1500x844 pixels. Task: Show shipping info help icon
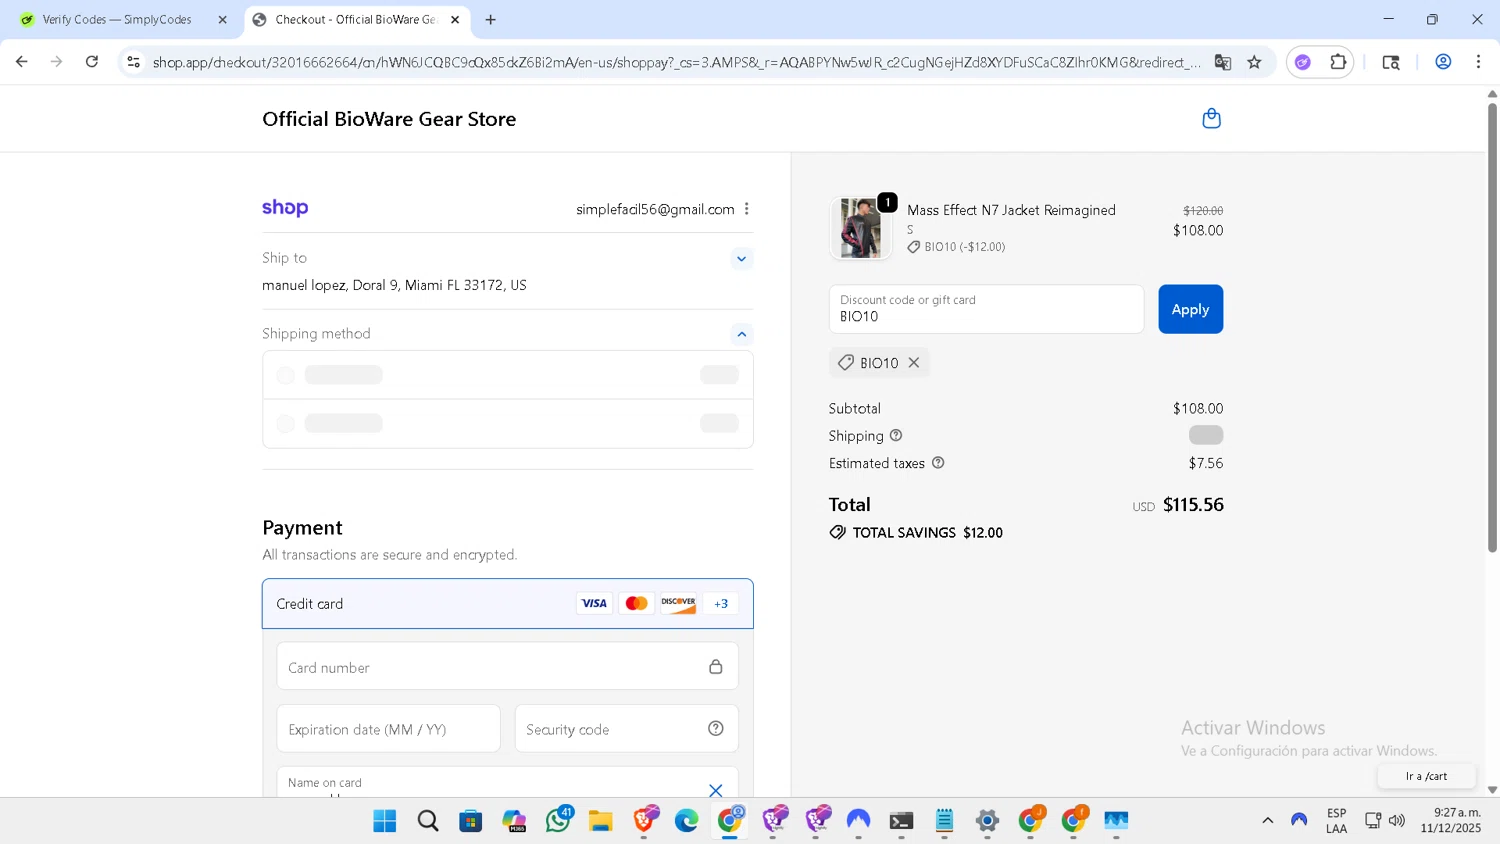[896, 435]
